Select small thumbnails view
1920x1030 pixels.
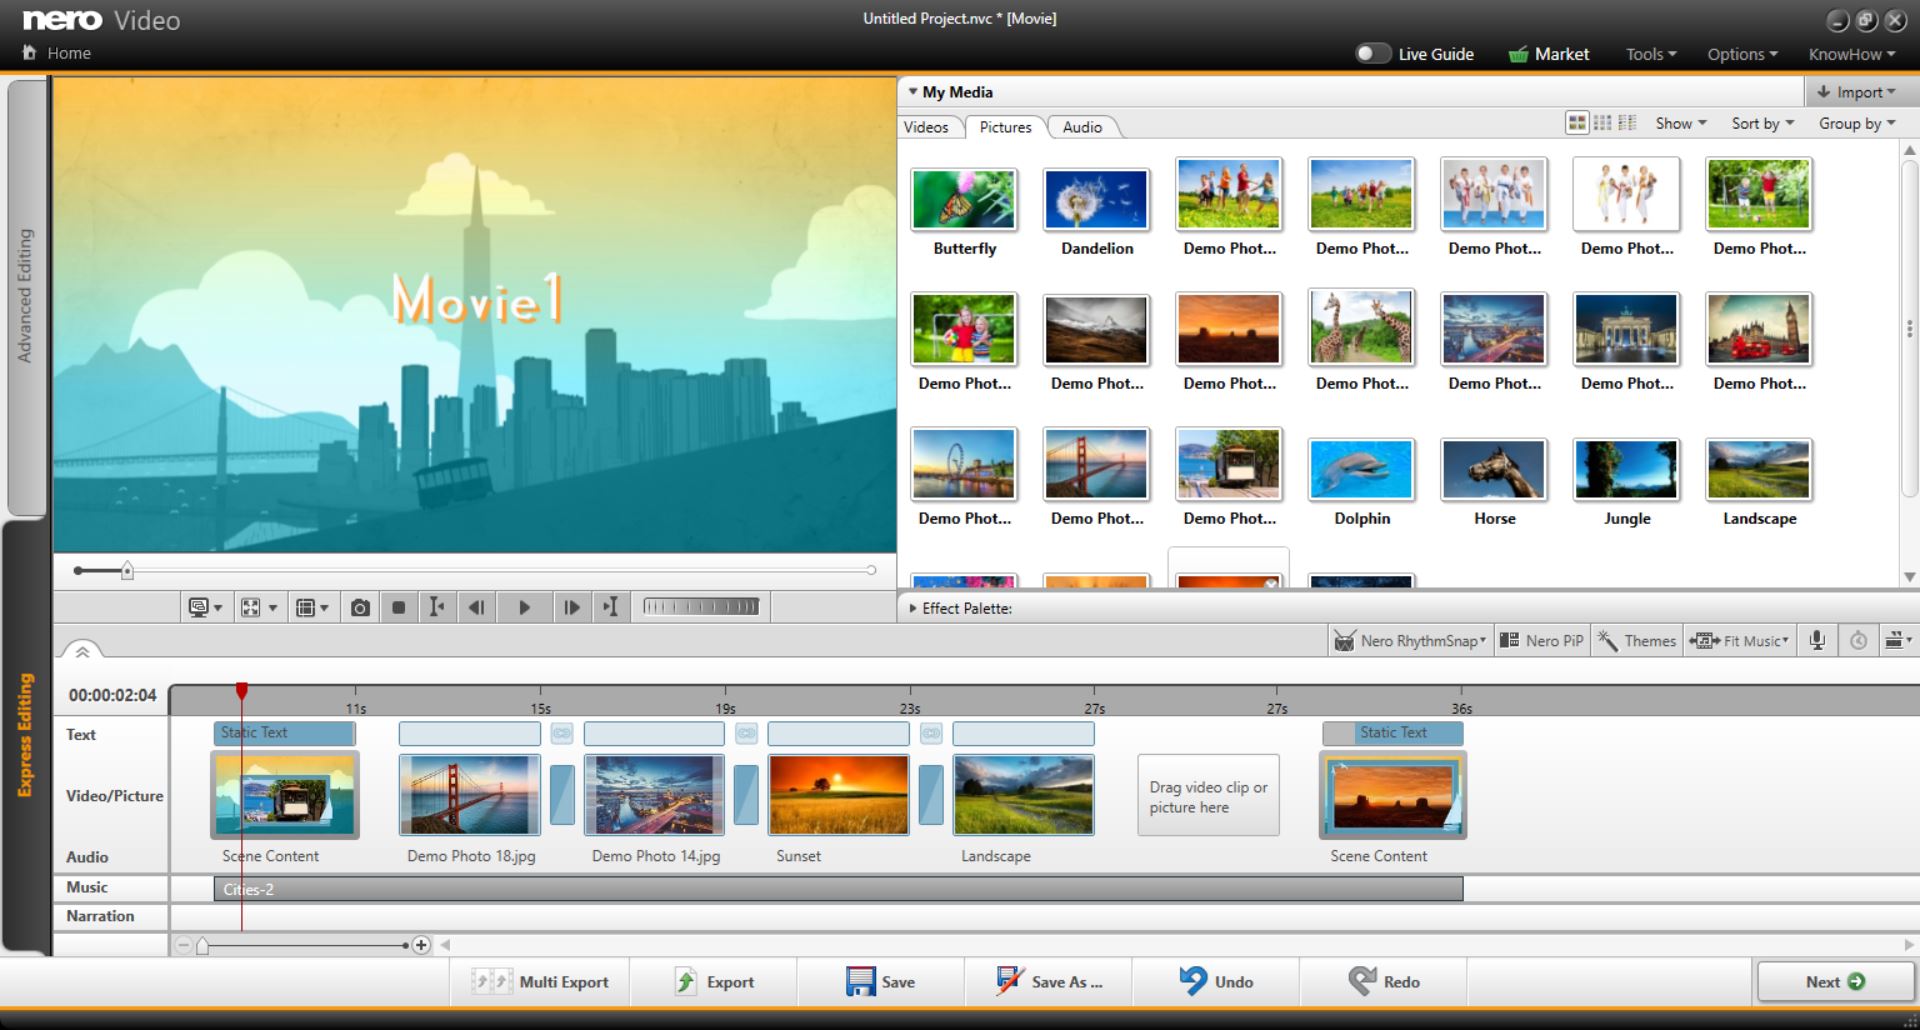[x=1602, y=123]
